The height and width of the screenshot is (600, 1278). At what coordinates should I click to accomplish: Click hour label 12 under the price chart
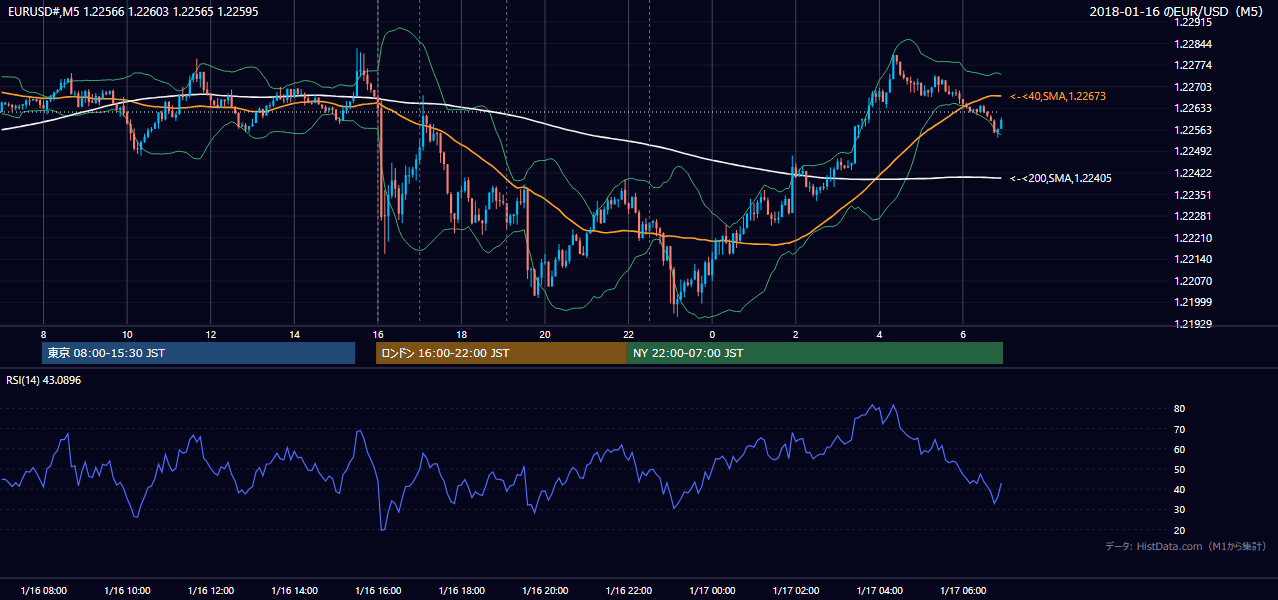[211, 334]
